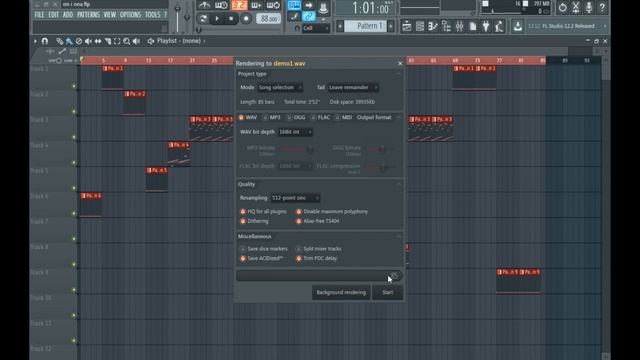Close the Rendering dialog
The height and width of the screenshot is (360, 640).
point(400,64)
